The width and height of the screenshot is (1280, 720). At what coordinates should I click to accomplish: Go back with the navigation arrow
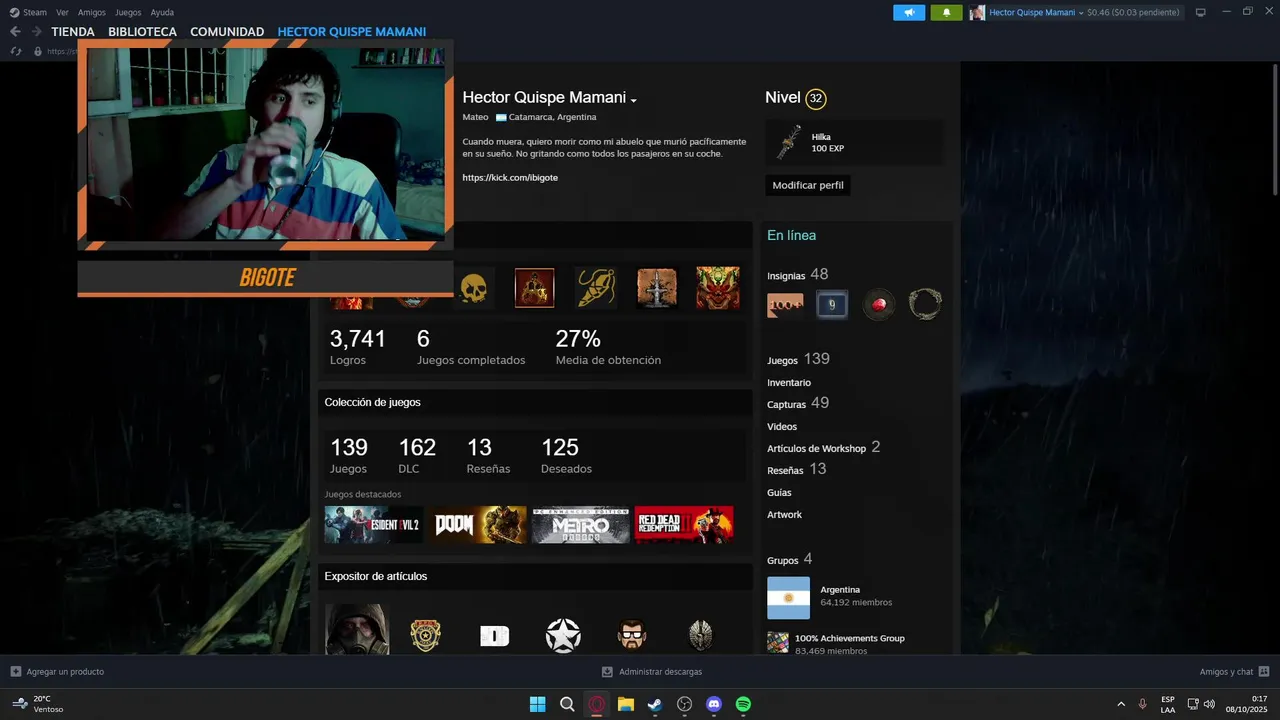point(15,31)
